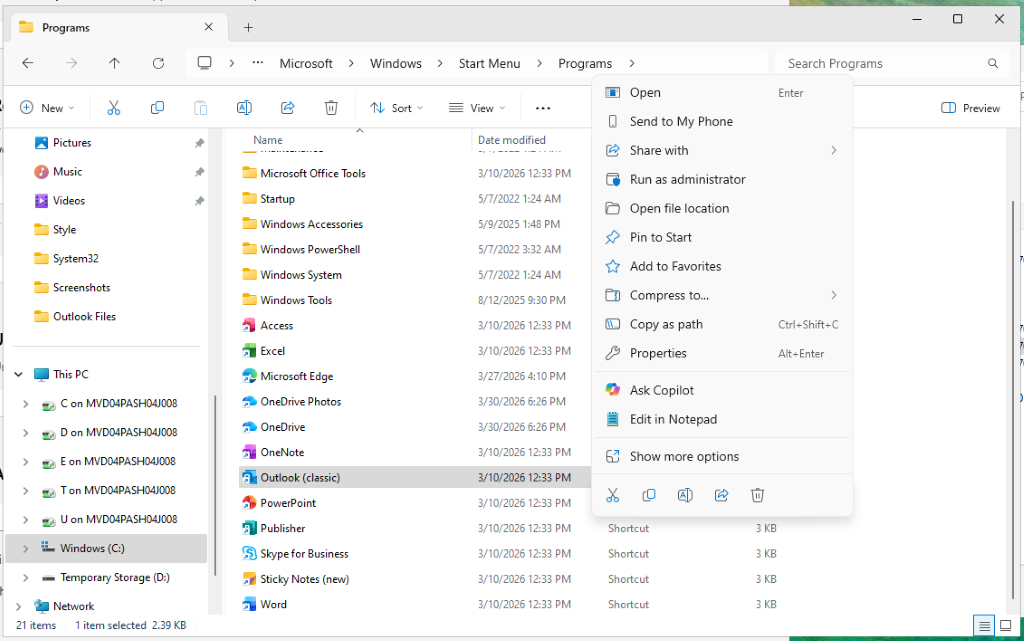This screenshot has height=641, width=1024.
Task: Select Properties from the context menu
Action: pos(722,354)
